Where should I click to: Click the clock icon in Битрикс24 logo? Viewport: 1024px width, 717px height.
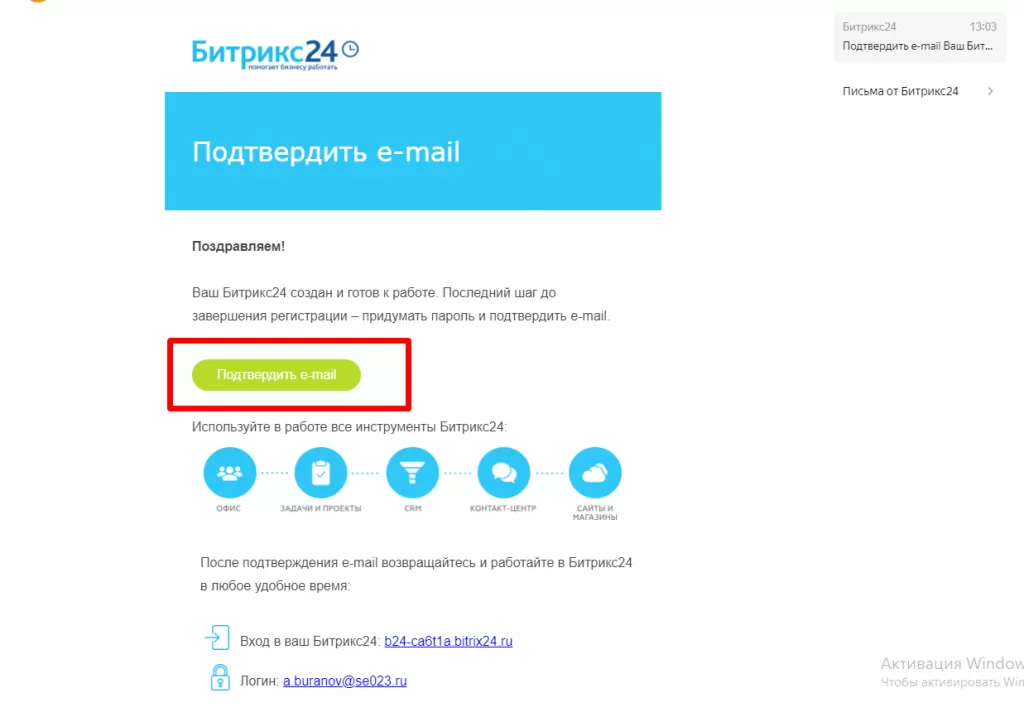click(x=351, y=49)
